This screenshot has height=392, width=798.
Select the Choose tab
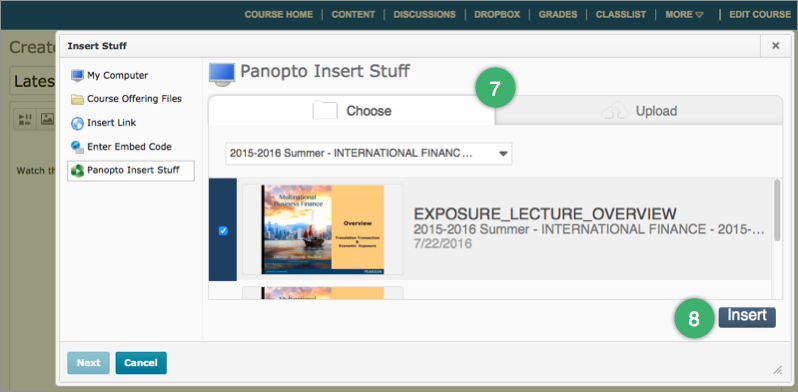point(352,110)
